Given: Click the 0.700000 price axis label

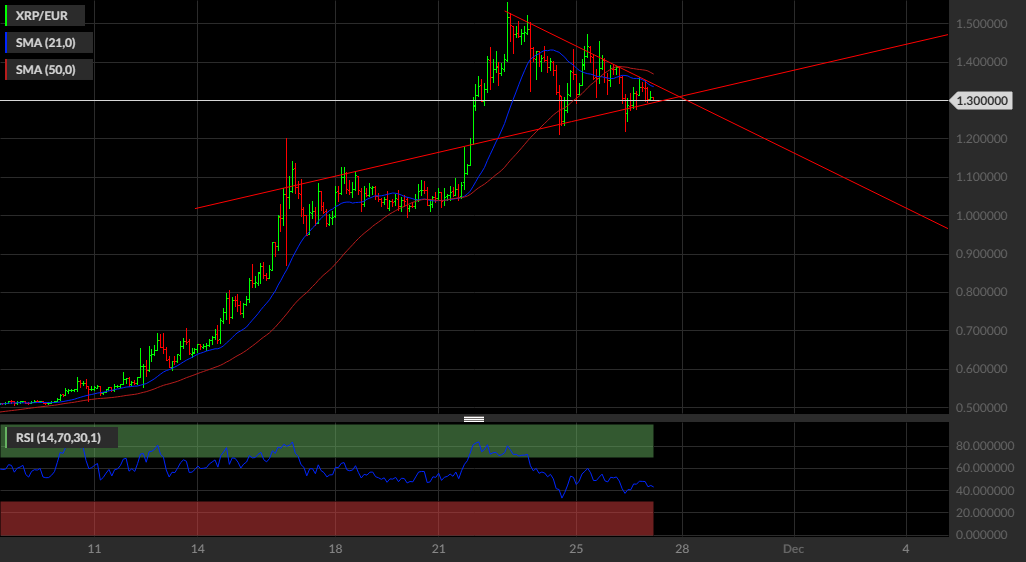Looking at the screenshot, I should [982, 331].
